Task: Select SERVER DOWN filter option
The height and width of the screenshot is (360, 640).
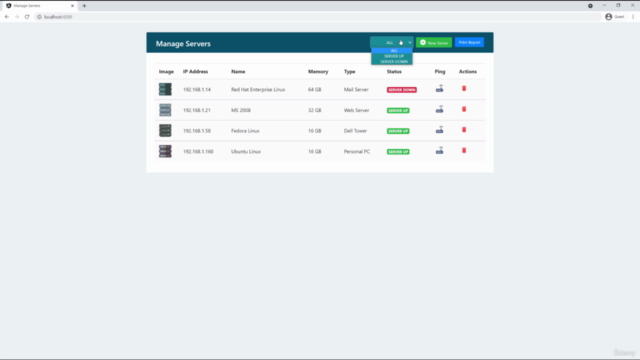Action: [x=392, y=61]
